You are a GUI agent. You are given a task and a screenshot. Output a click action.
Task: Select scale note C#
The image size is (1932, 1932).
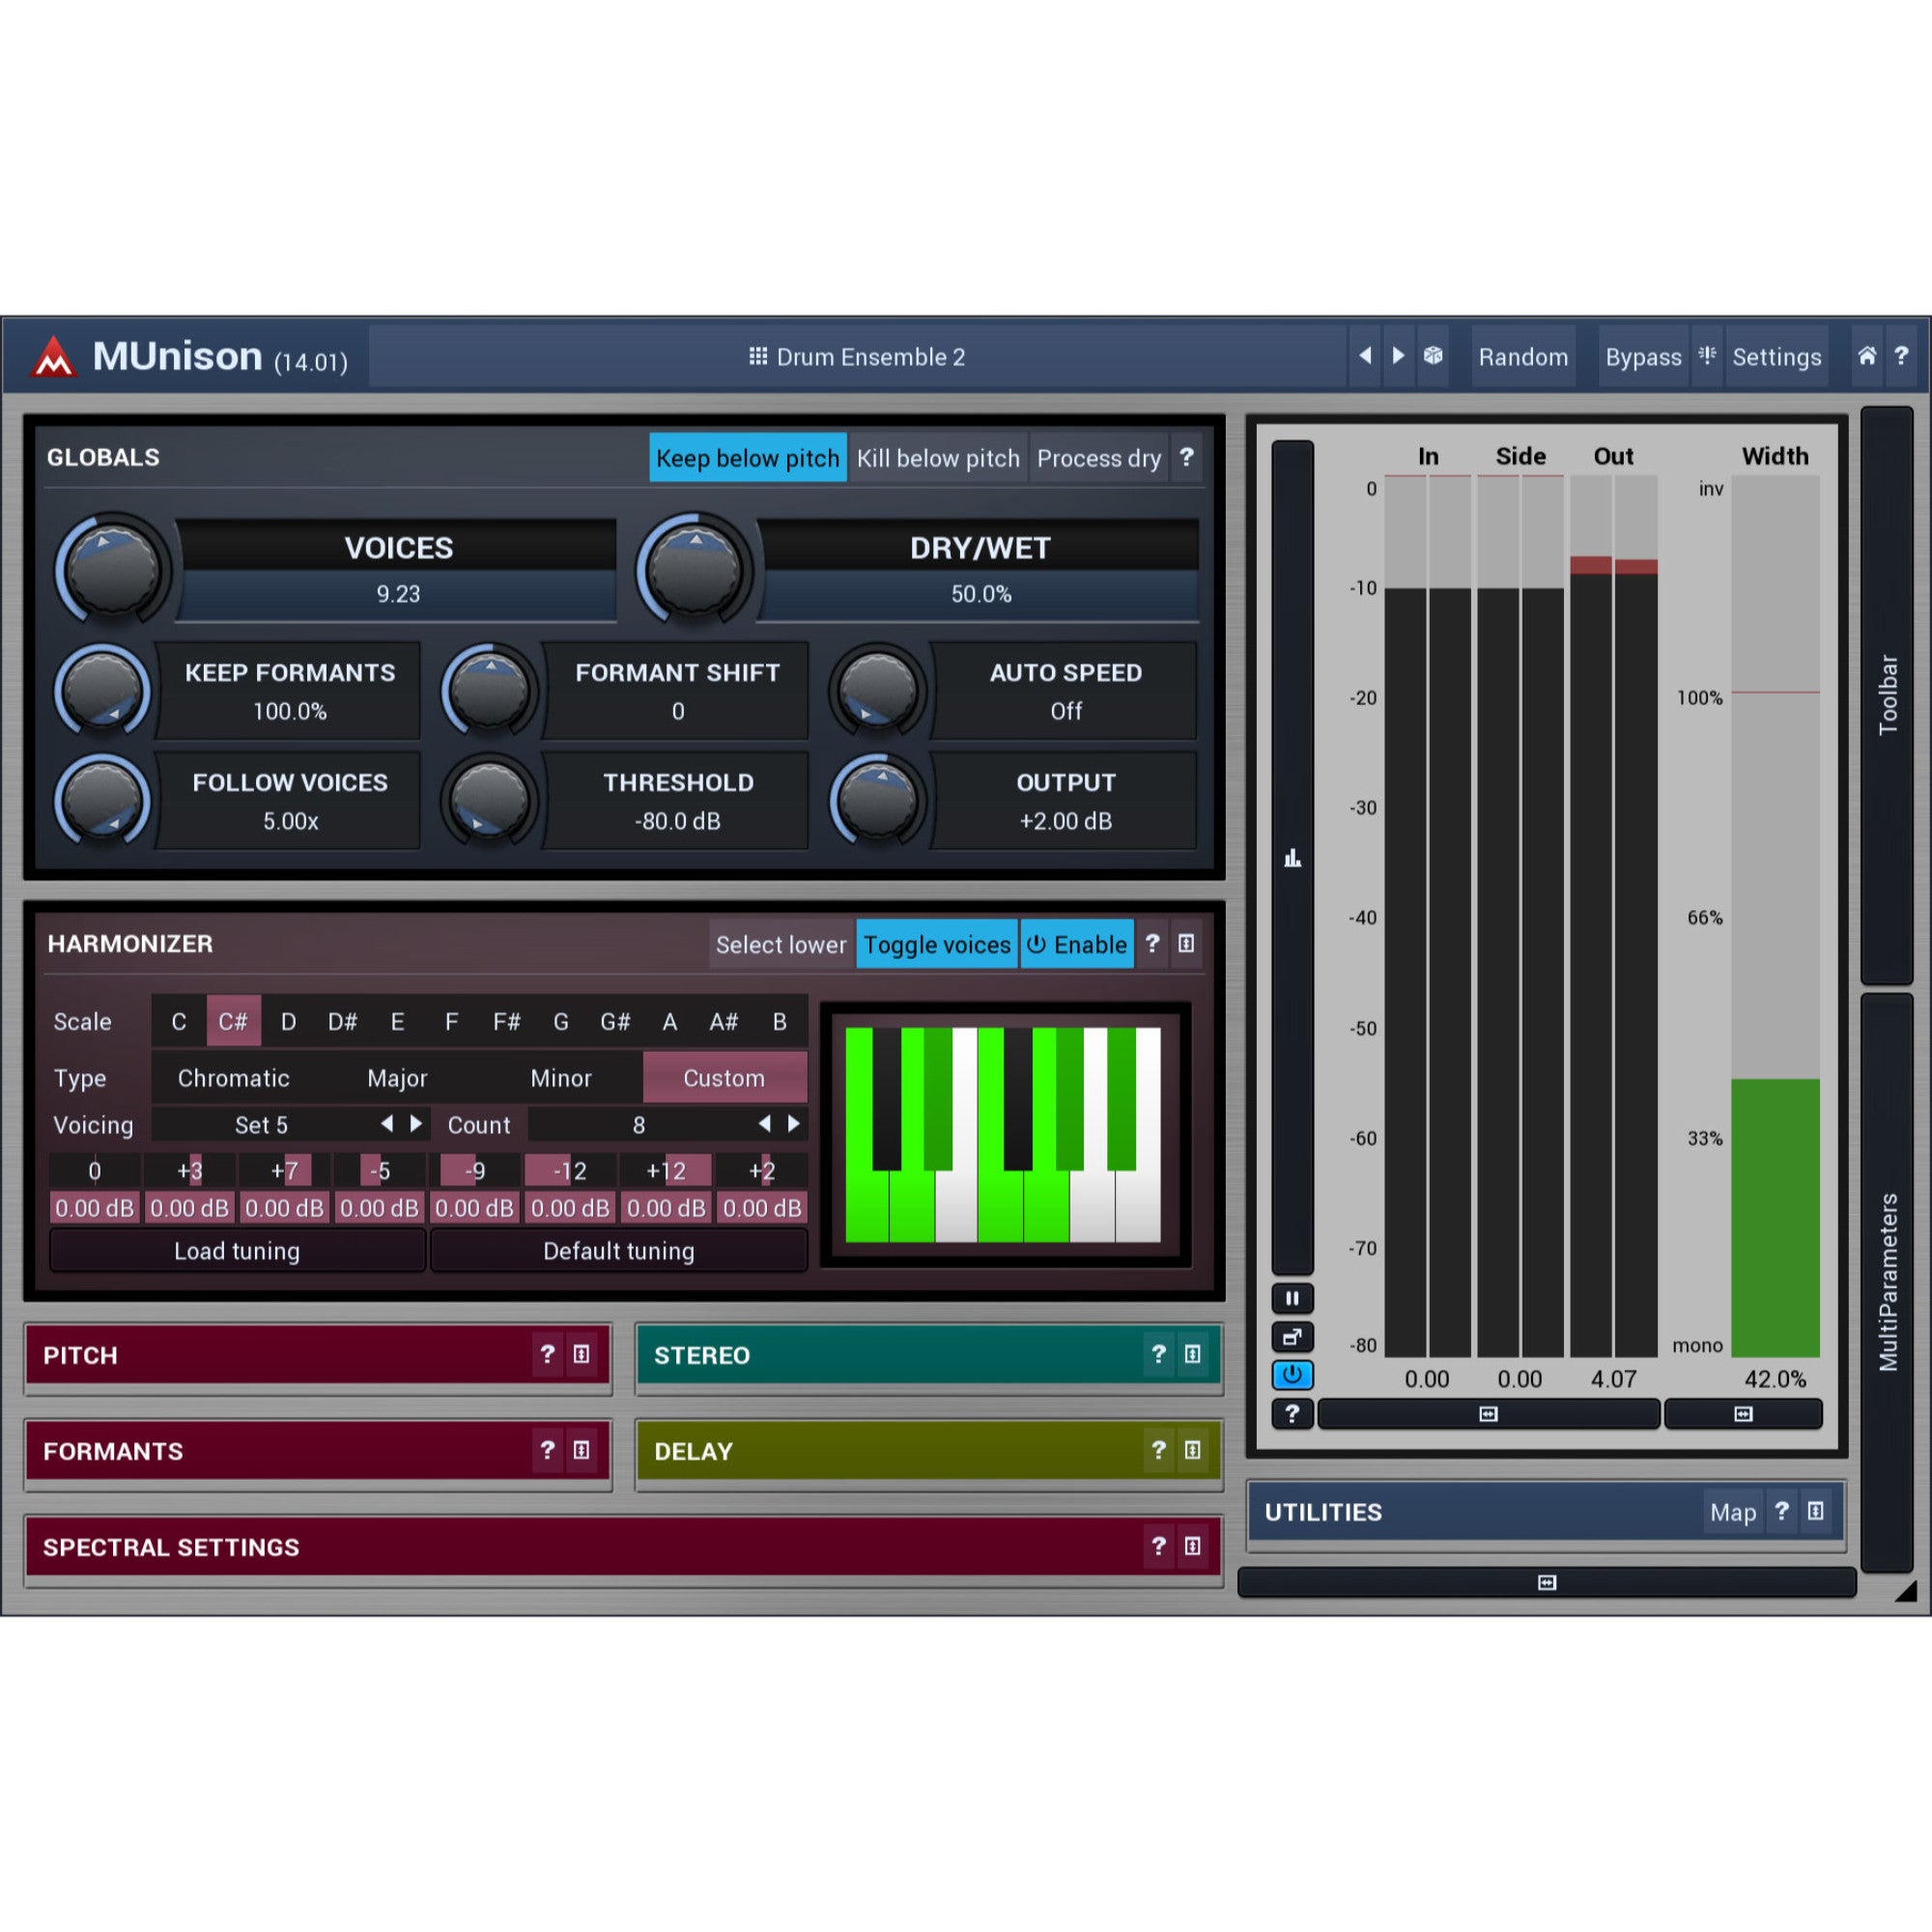(233, 1021)
